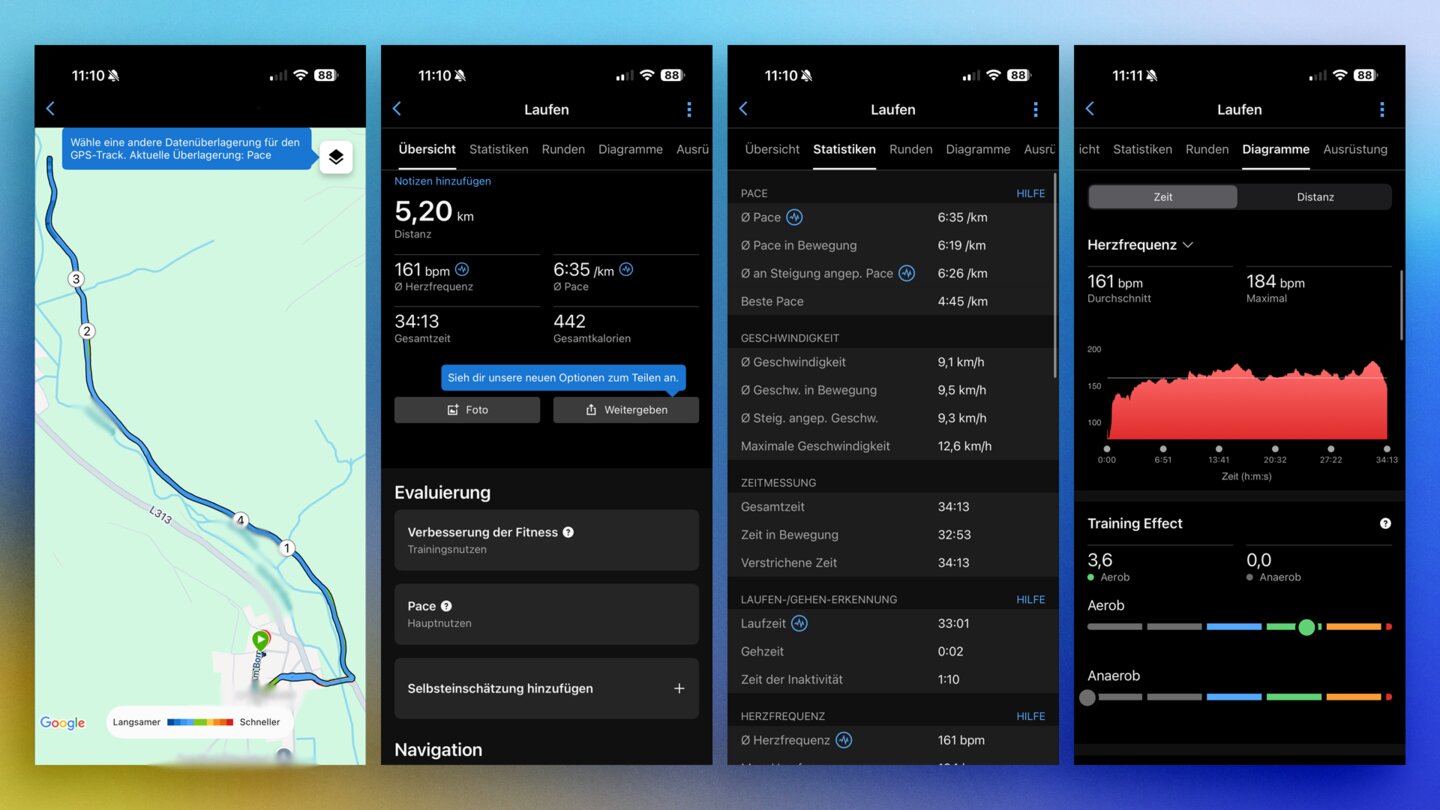
Task: Switch the chart axis to Distanz
Action: coord(1315,197)
